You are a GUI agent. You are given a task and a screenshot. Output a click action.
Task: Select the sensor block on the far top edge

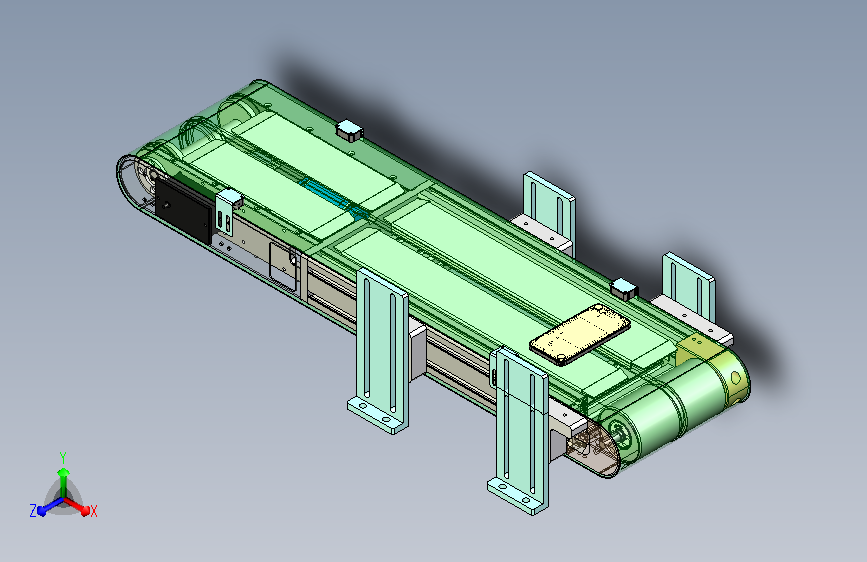349,130
